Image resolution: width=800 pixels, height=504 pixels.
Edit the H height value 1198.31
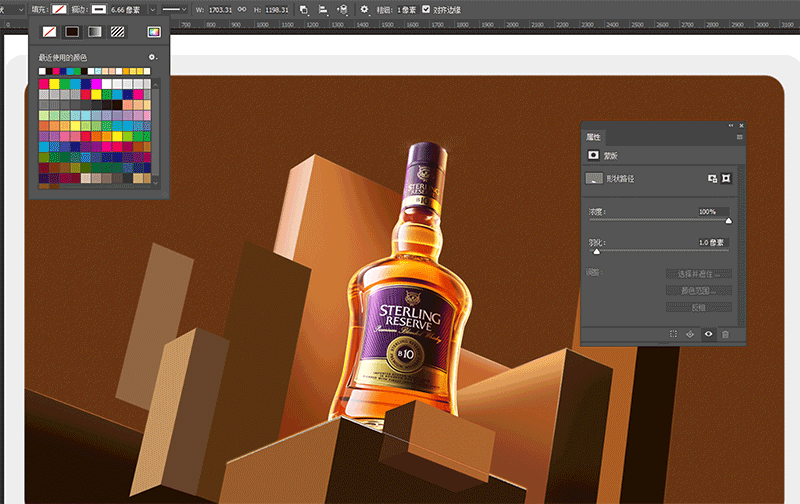coord(277,10)
